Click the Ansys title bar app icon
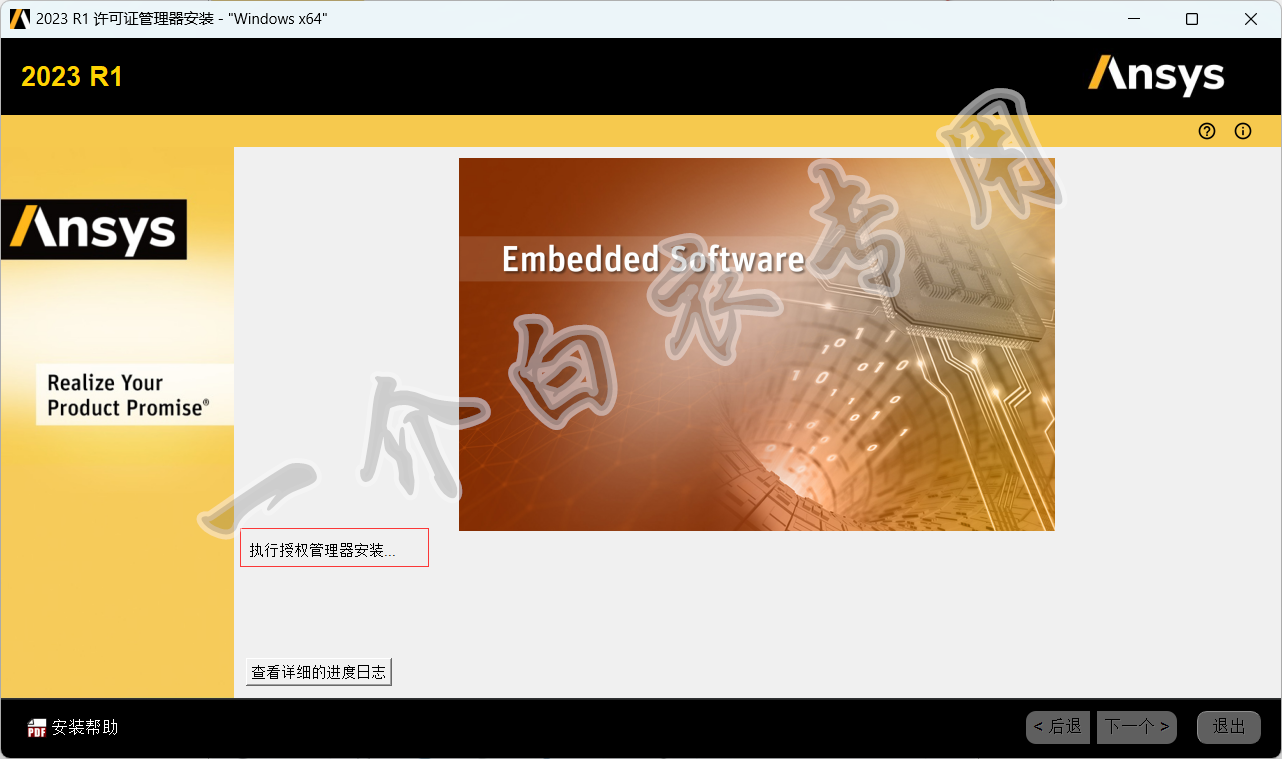This screenshot has width=1282, height=759. [x=19, y=19]
